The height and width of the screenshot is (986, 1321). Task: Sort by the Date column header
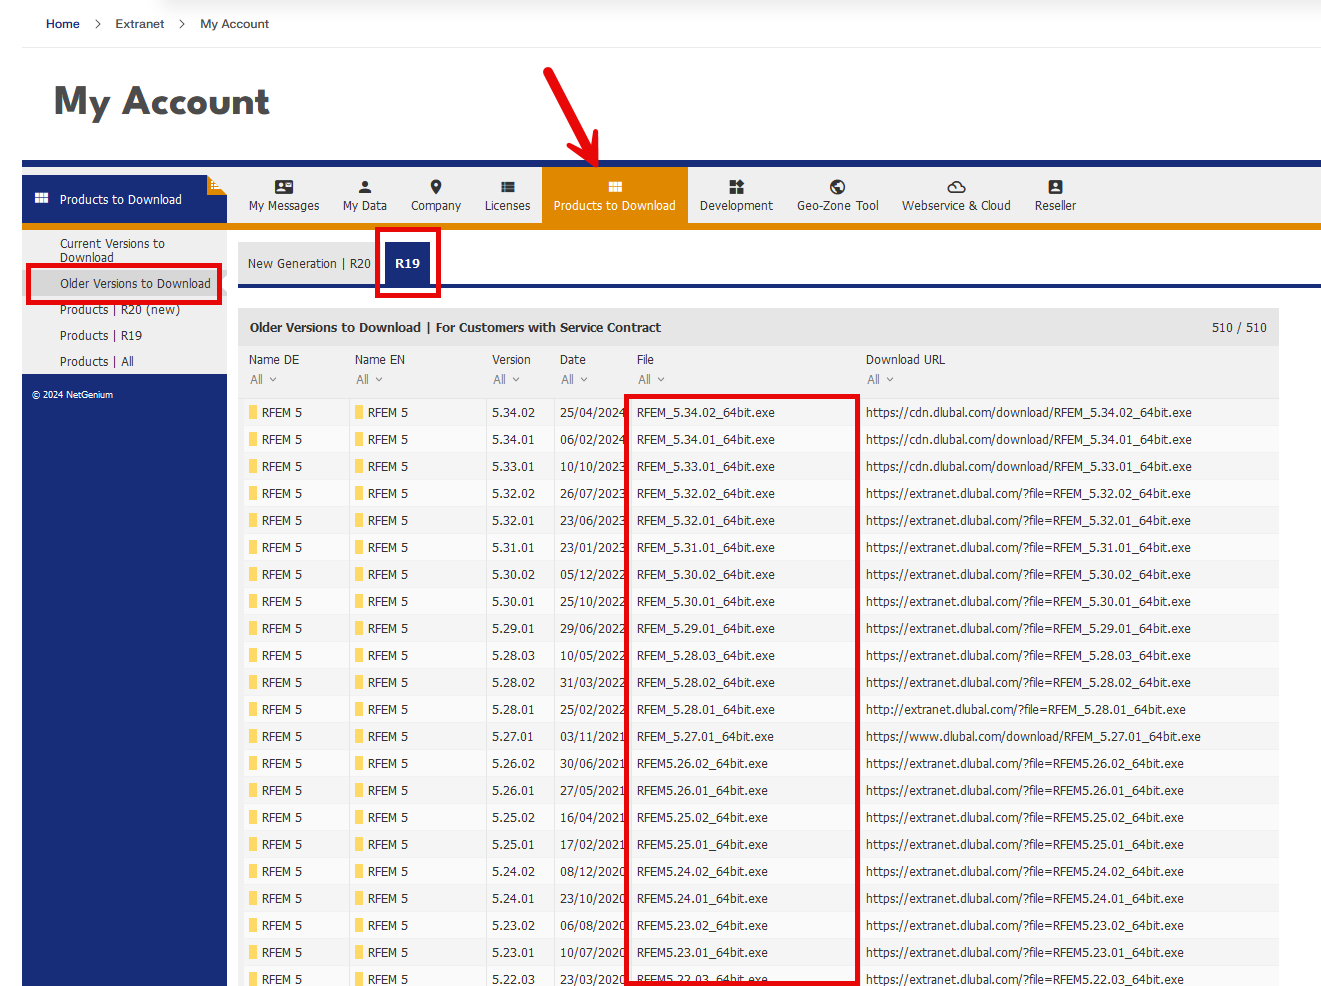pos(573,360)
